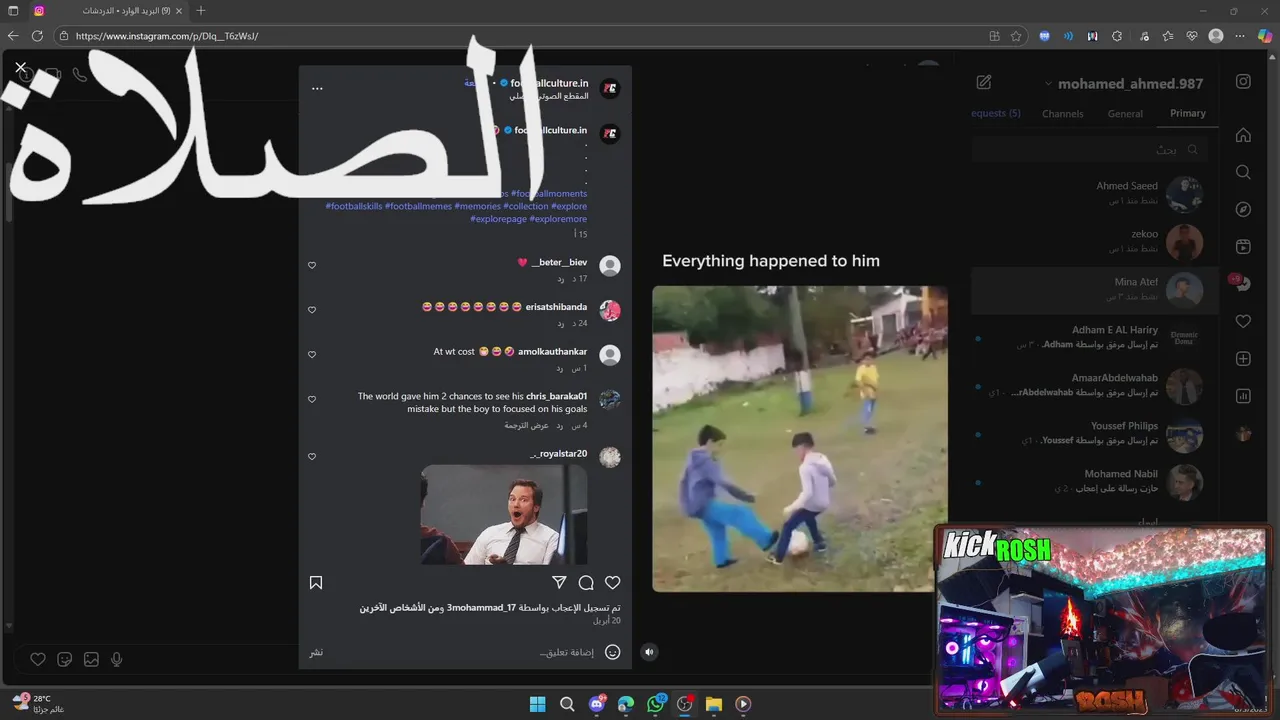The image size is (1280, 720).
Task: Open the post's three-dot options menu
Action: coord(317,88)
